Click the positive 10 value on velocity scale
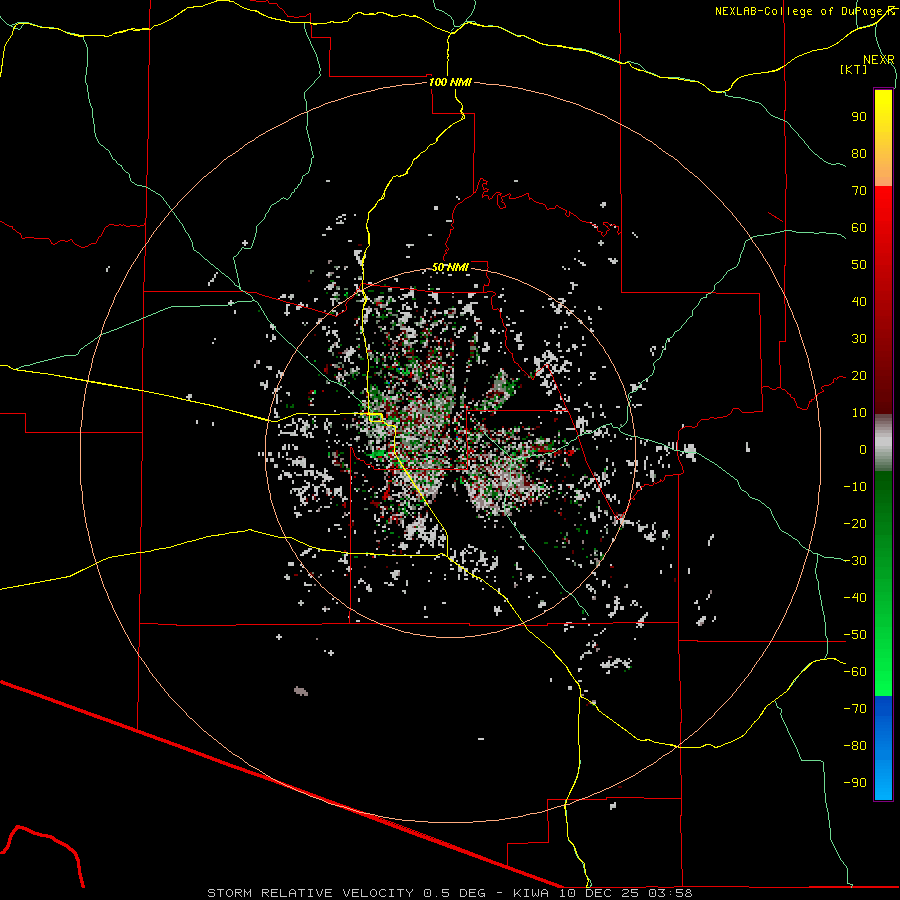Image resolution: width=900 pixels, height=900 pixels. click(859, 413)
